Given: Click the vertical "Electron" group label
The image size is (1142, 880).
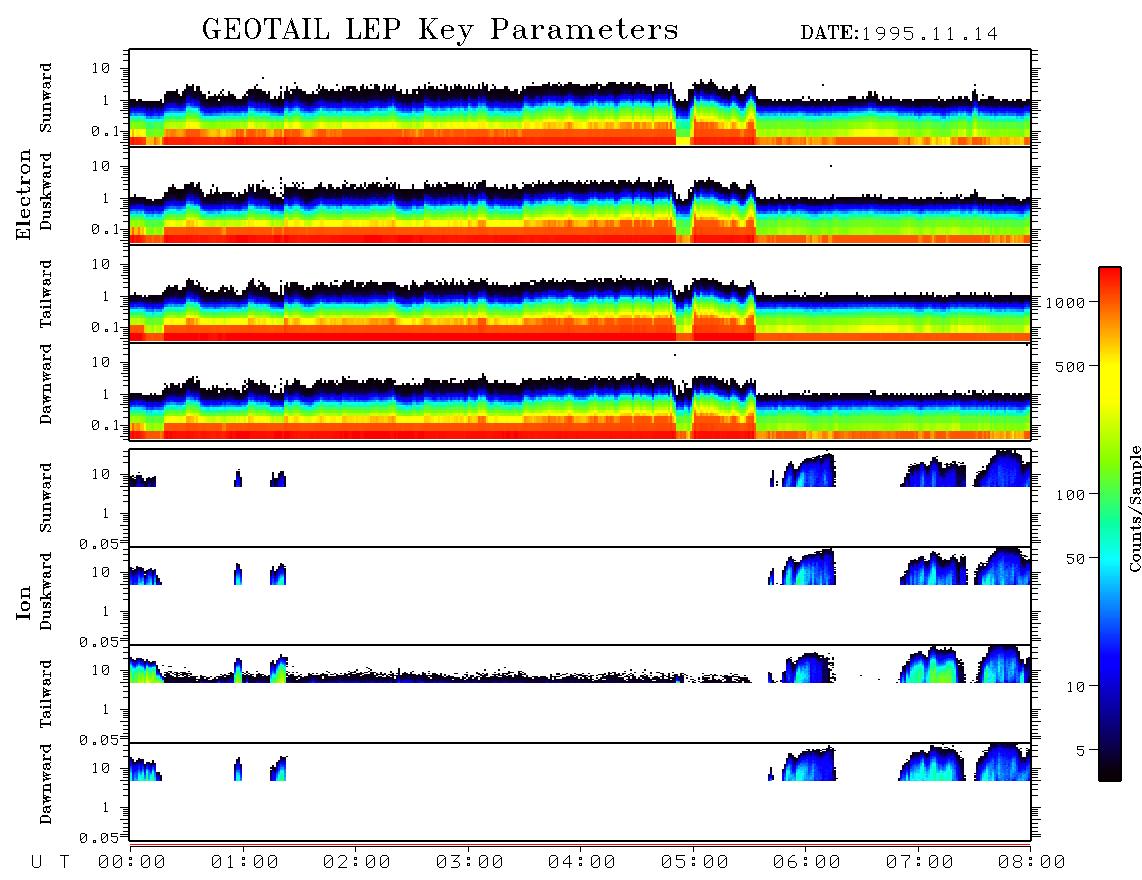Looking at the screenshot, I should click(23, 194).
